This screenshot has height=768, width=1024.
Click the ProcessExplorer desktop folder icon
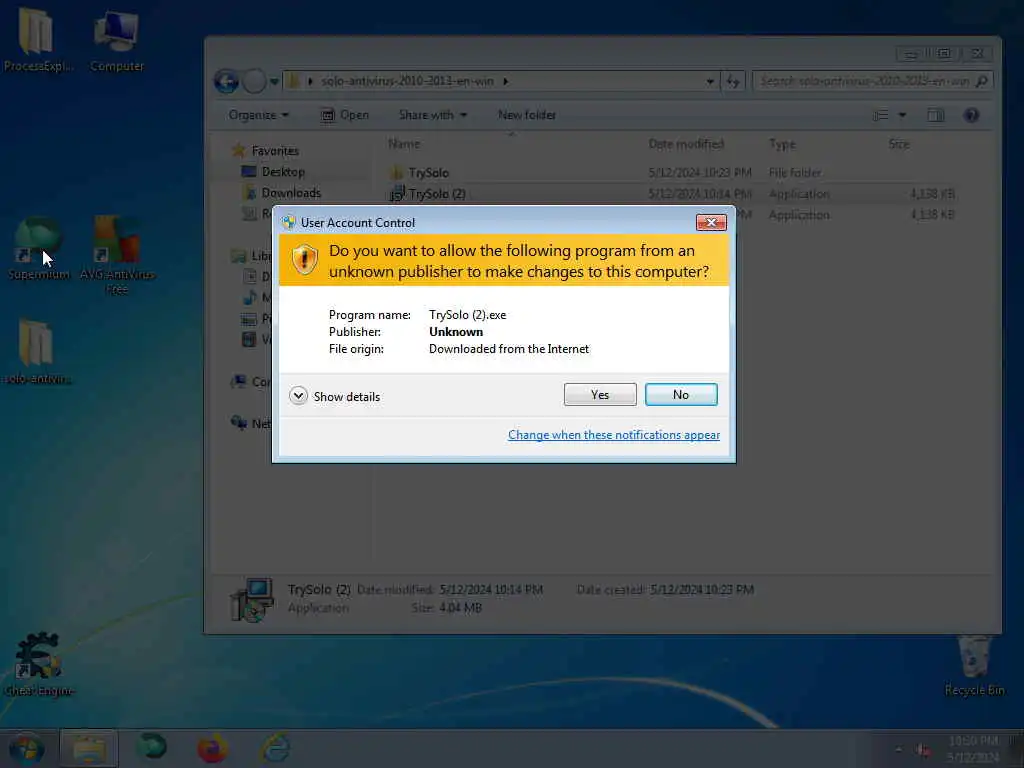click(x=37, y=38)
